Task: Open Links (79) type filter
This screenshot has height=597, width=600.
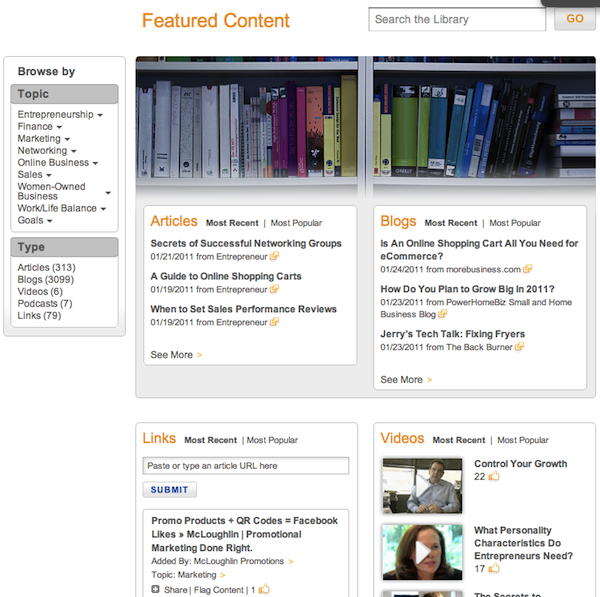Action: click(39, 315)
